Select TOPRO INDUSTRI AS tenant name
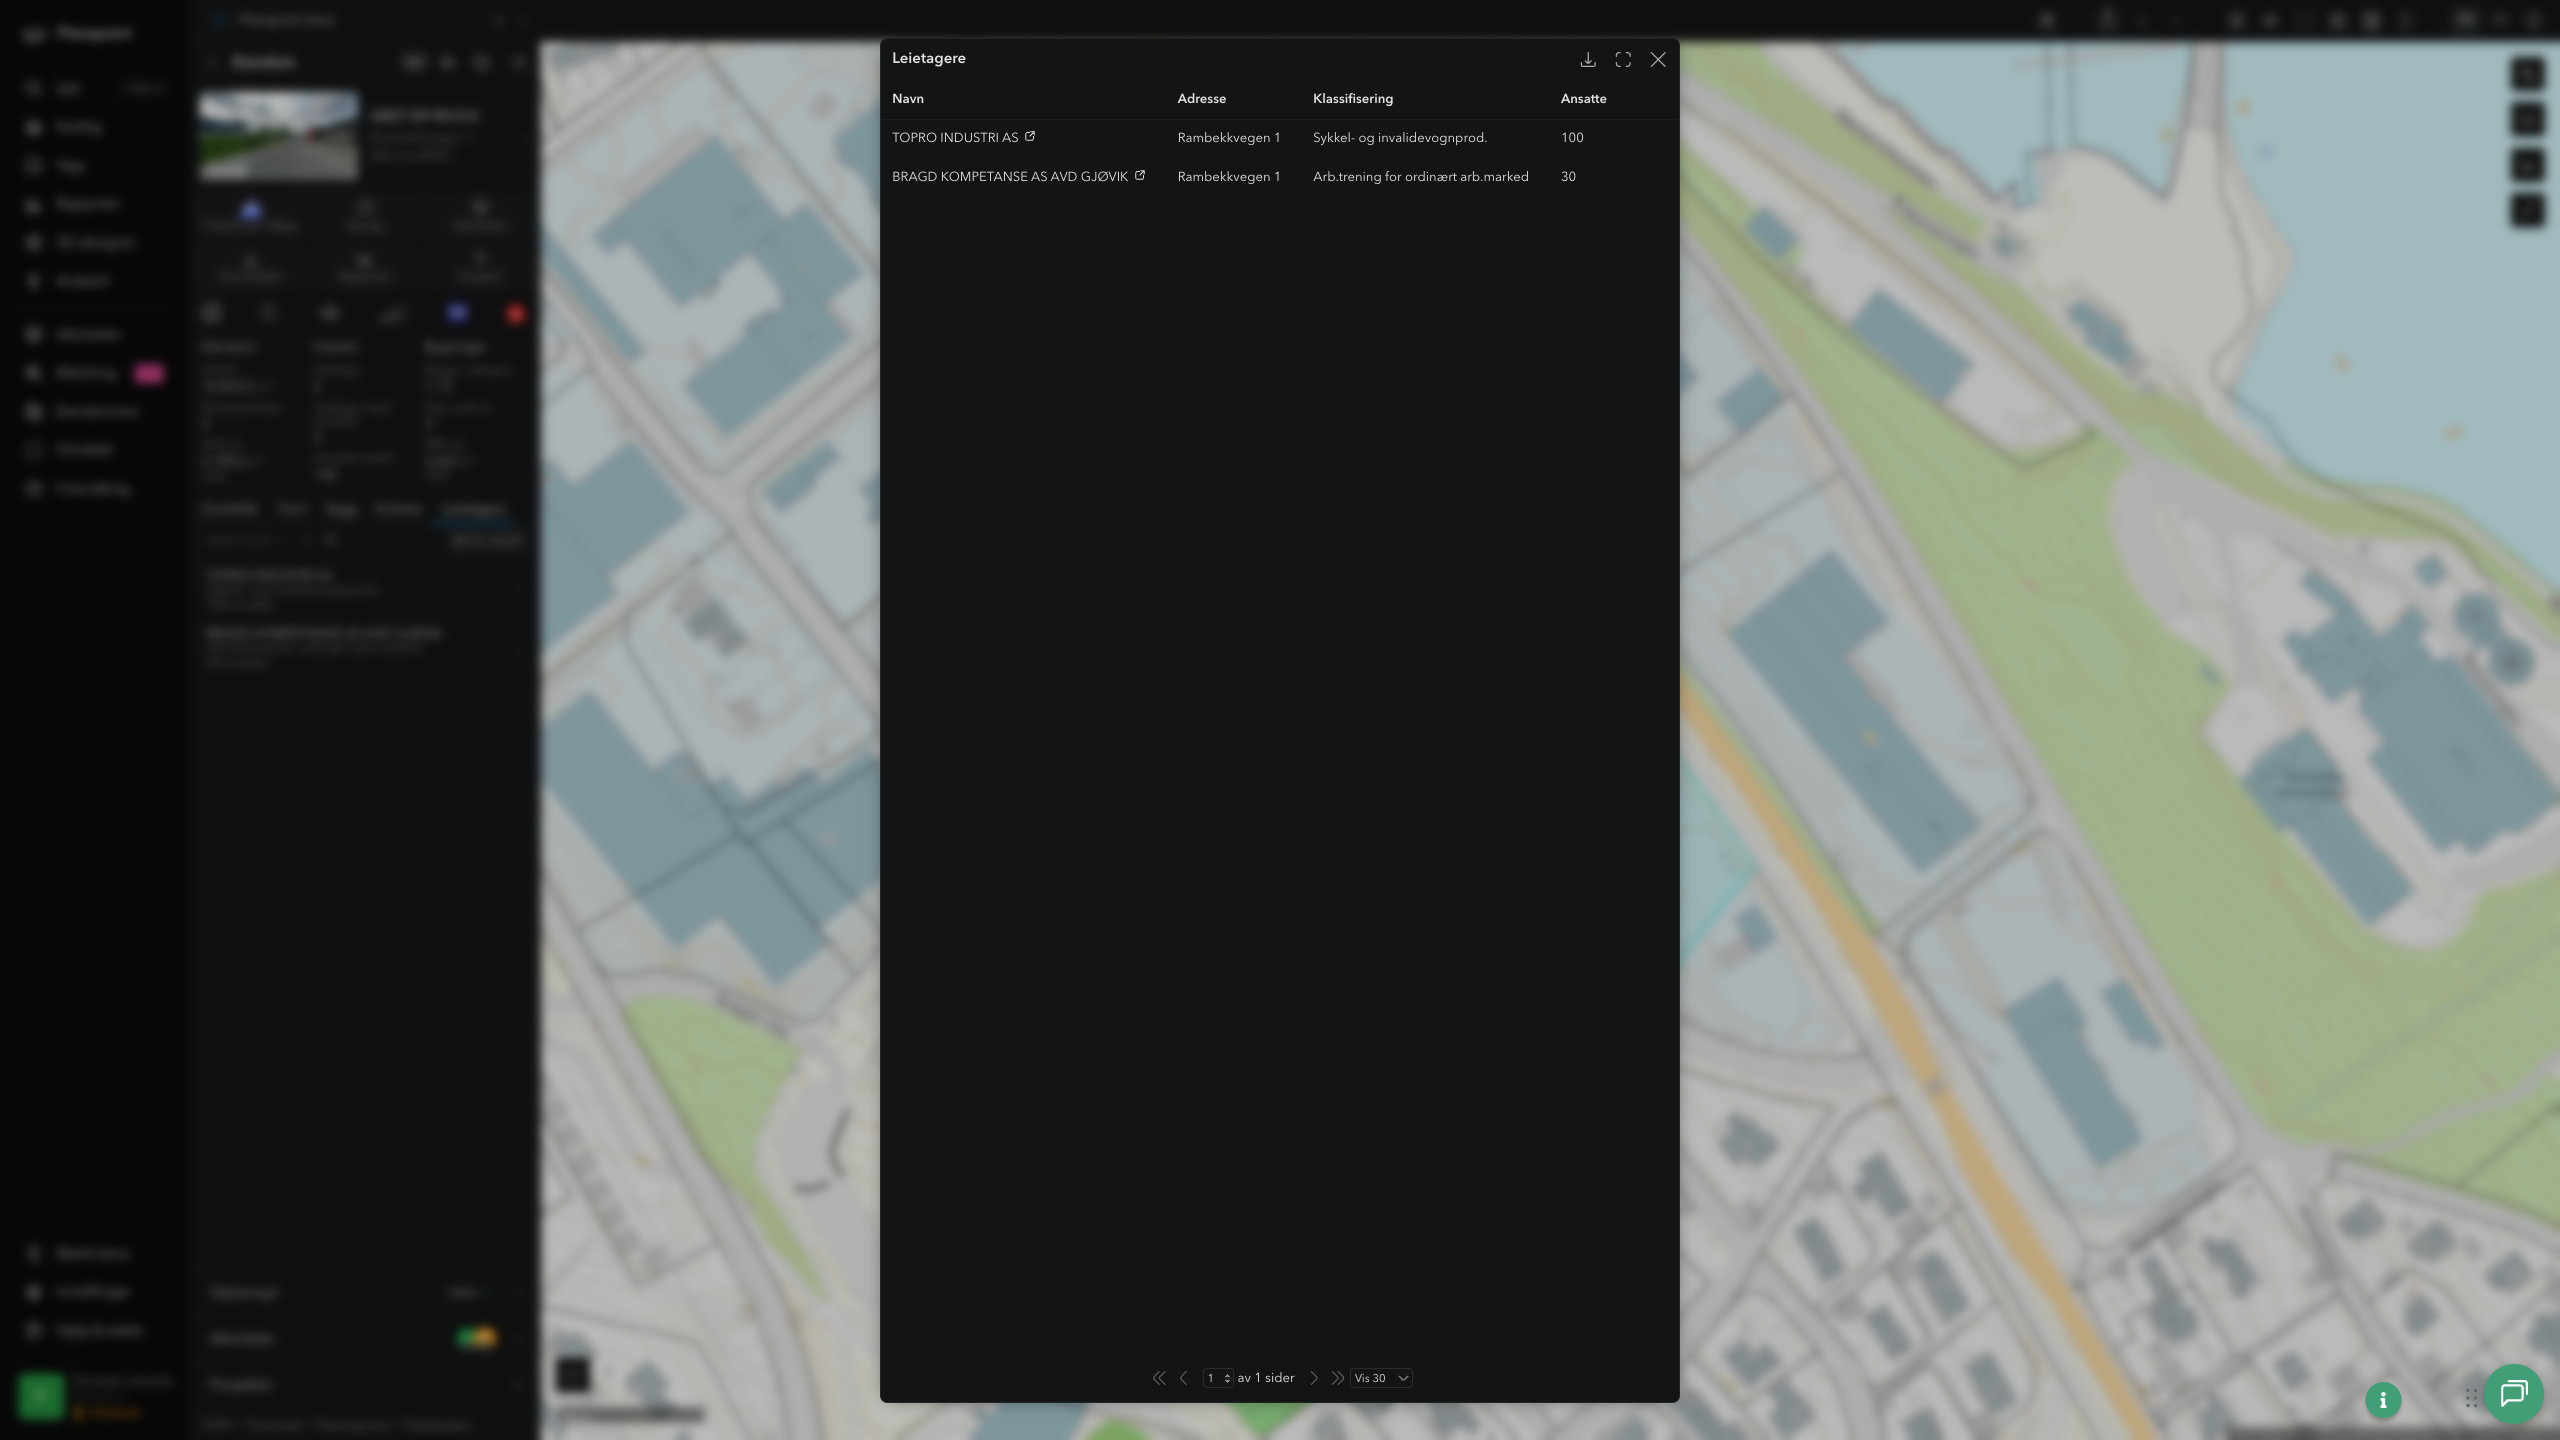The height and width of the screenshot is (1440, 2560). 955,138
